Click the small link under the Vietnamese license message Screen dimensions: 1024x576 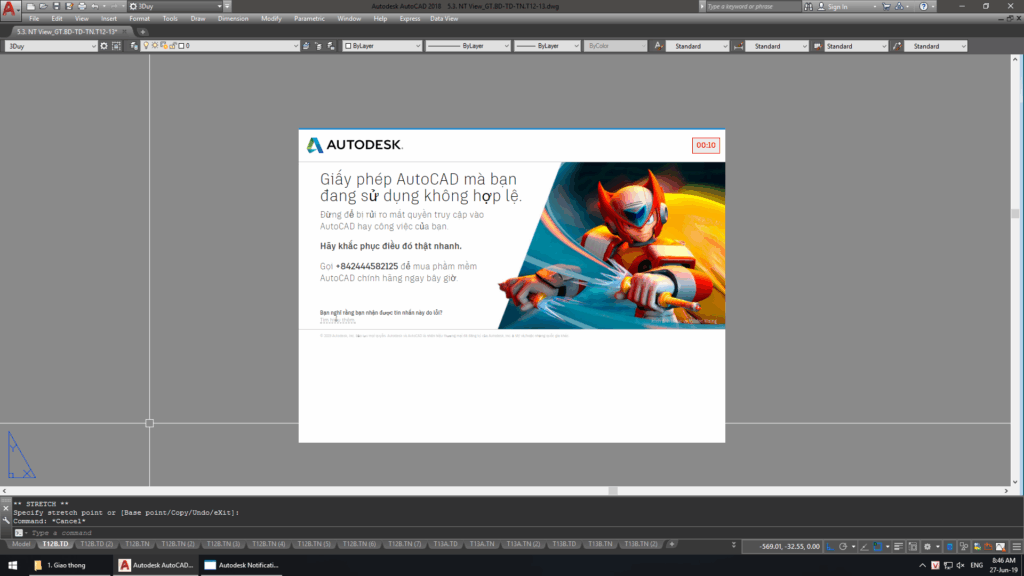click(x=337, y=321)
